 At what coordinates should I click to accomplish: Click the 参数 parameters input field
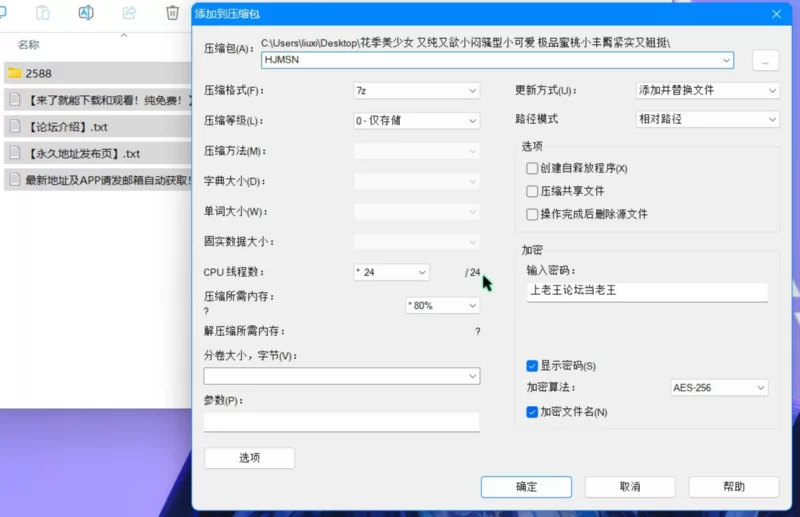pyautogui.click(x=341, y=422)
